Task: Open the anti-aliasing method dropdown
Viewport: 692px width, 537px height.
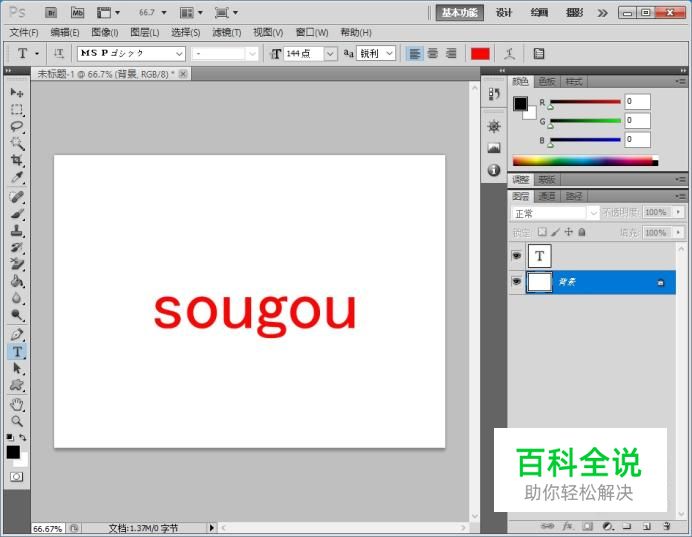Action: (389, 54)
